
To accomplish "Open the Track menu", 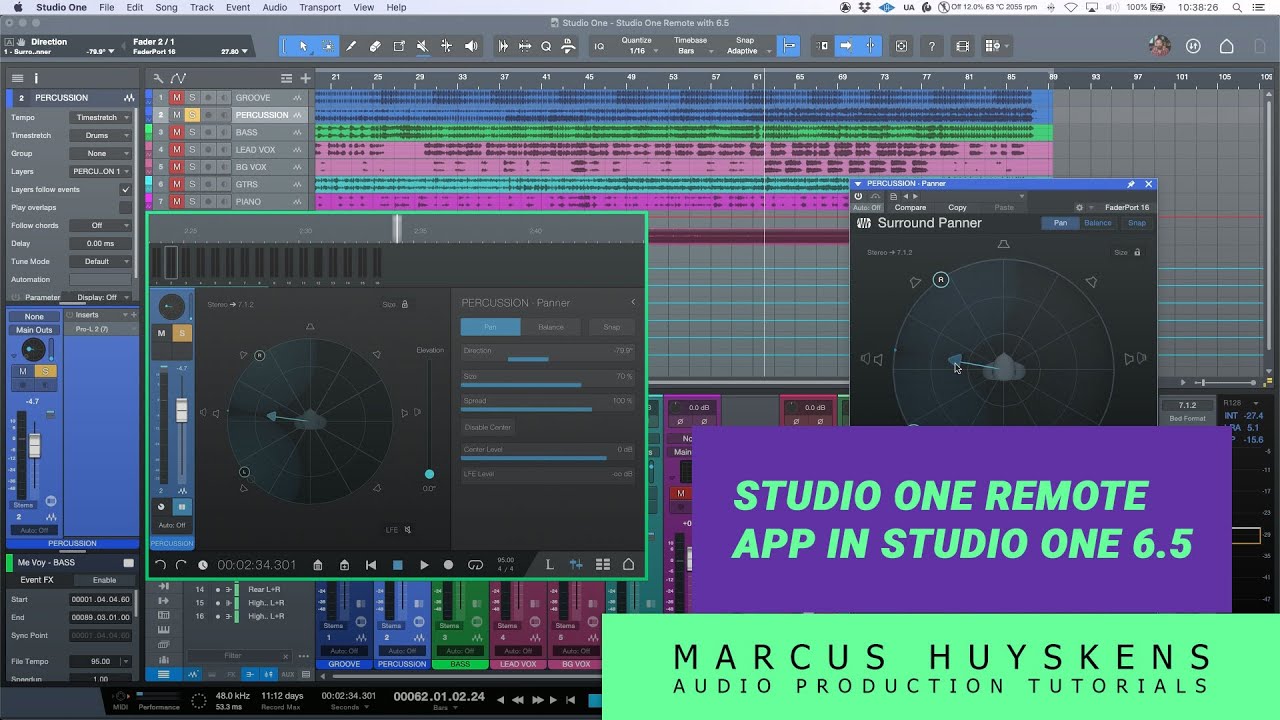I will [202, 7].
